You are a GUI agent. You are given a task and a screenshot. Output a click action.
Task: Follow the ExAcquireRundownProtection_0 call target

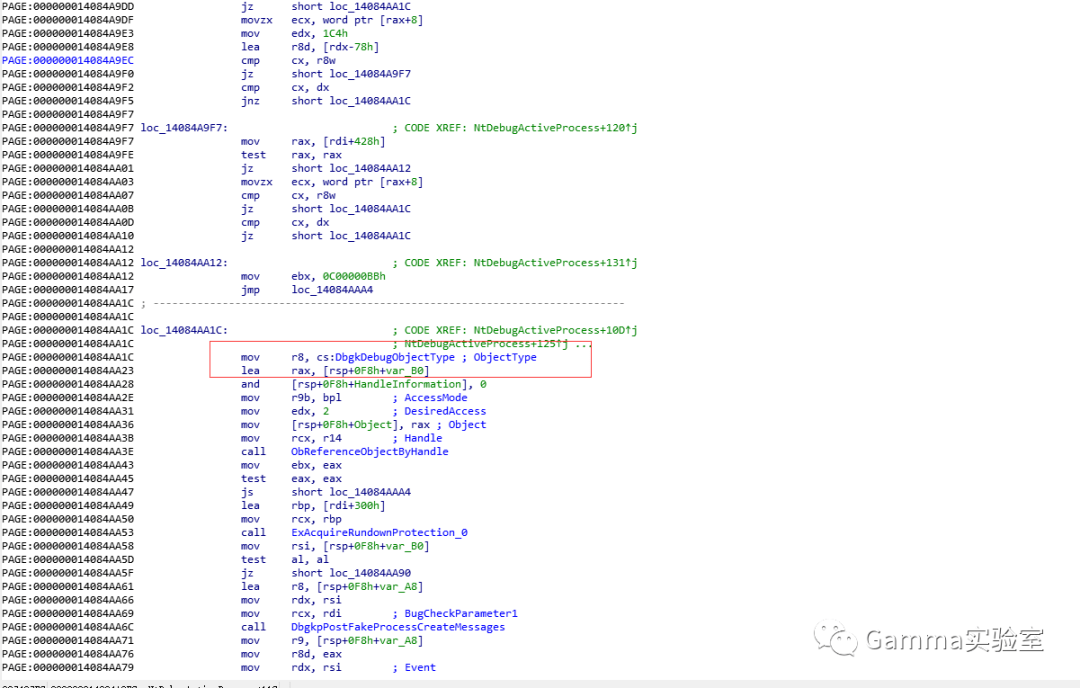(x=378, y=532)
